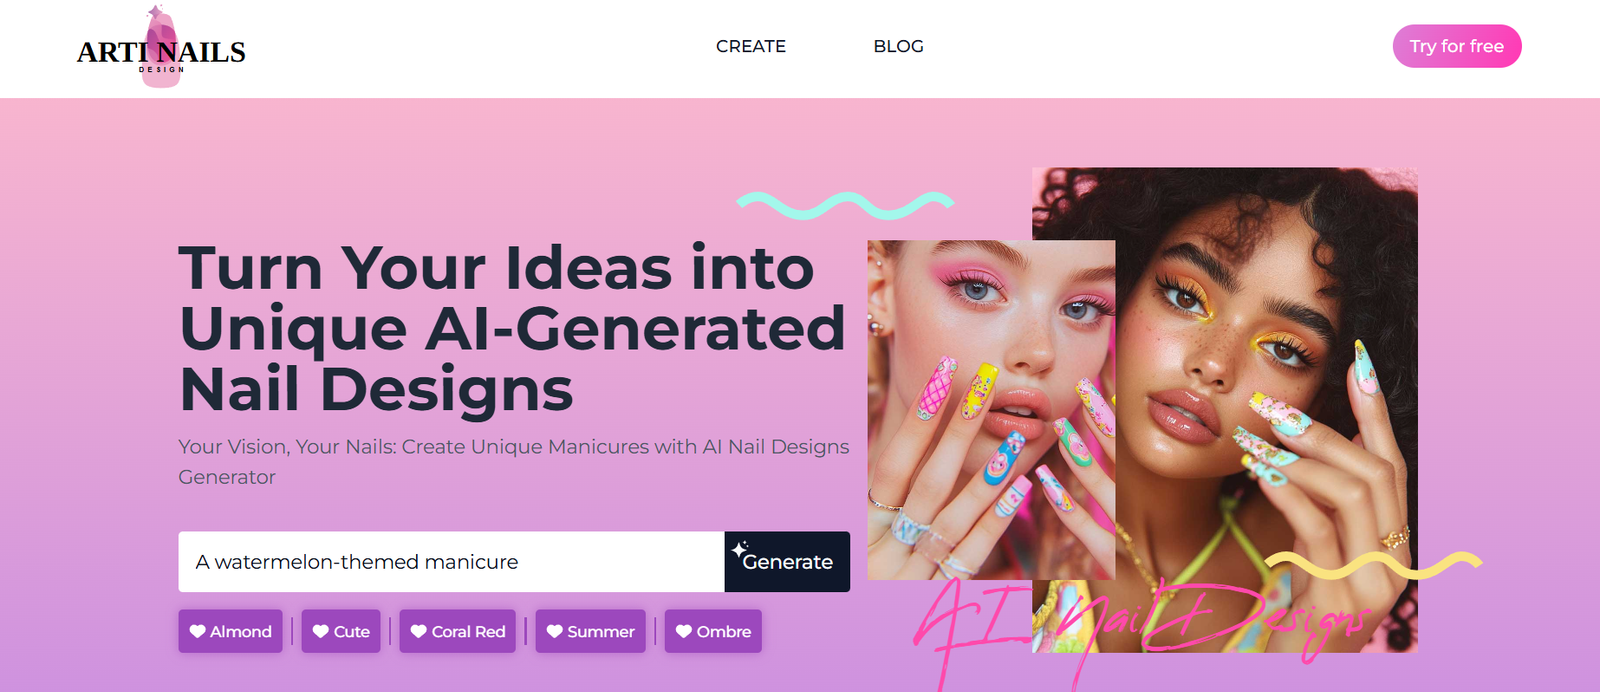Click the heart icon on Ombre tag

tap(683, 631)
